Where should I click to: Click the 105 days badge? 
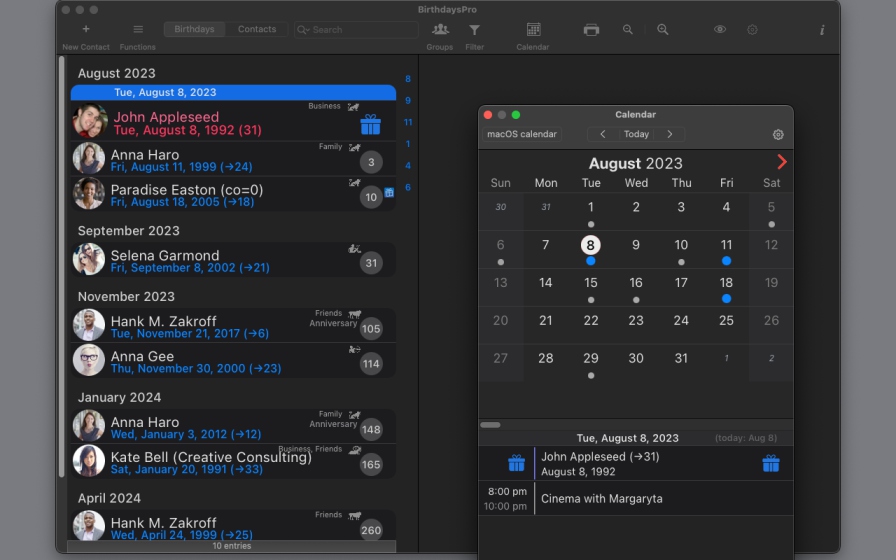[x=371, y=329]
